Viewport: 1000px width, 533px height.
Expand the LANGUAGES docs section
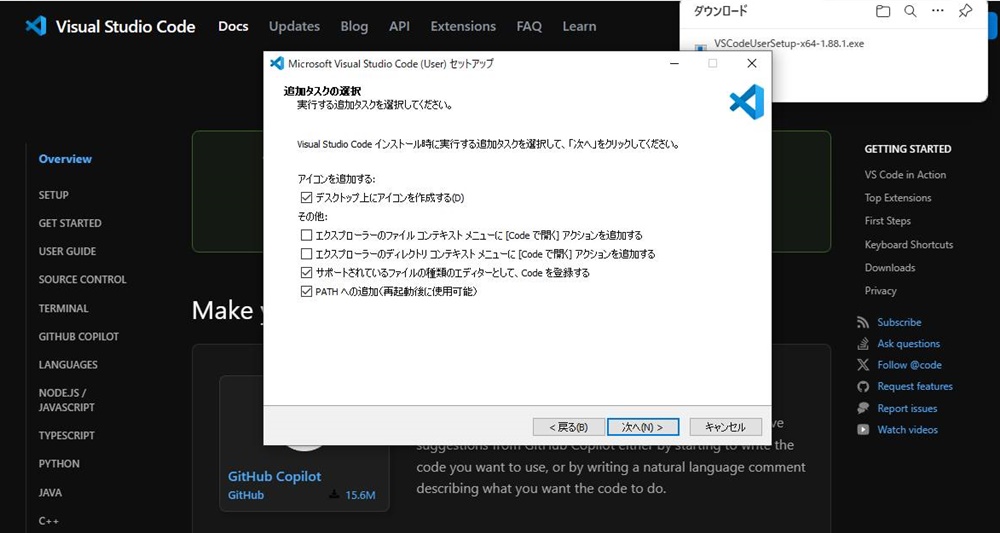(68, 365)
